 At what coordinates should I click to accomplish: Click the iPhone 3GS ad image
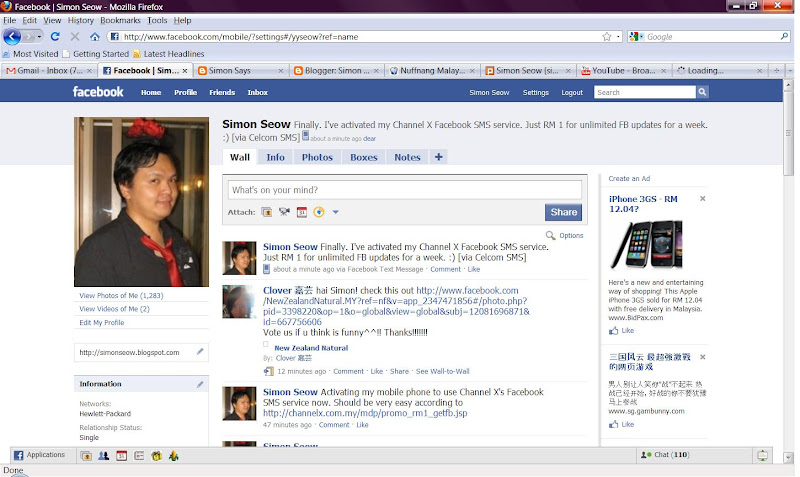[x=647, y=245]
